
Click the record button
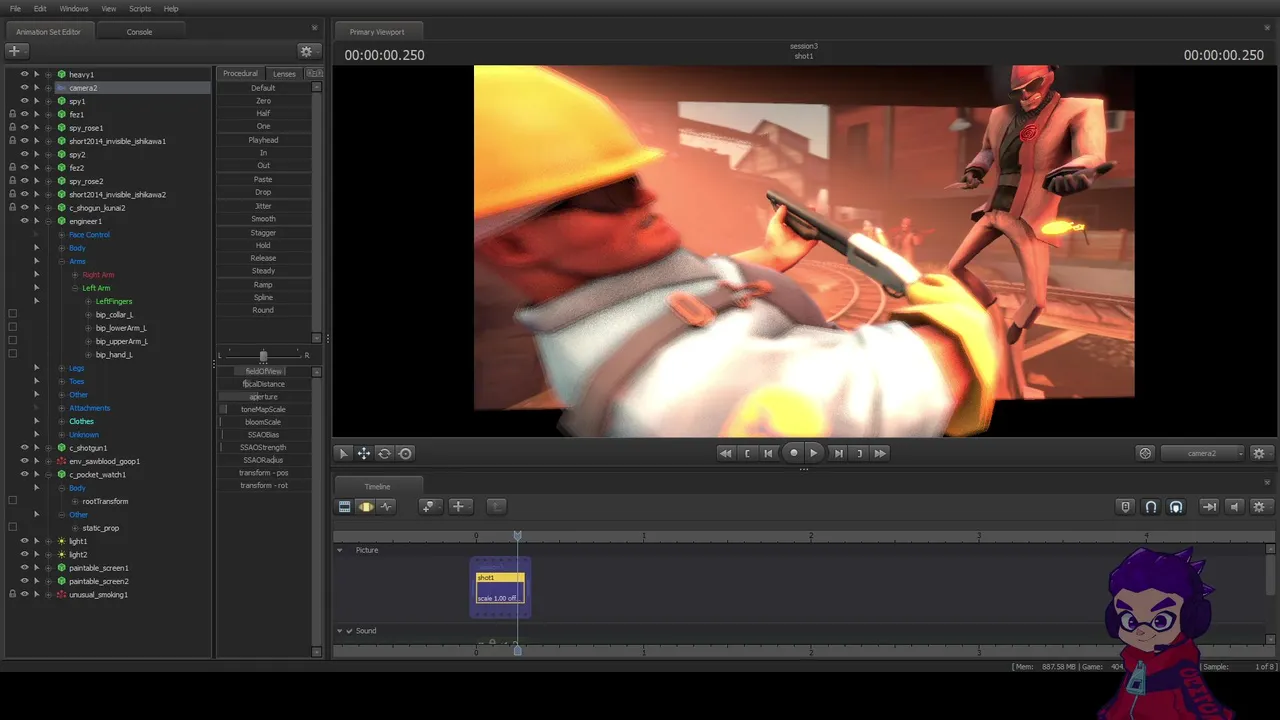794,453
